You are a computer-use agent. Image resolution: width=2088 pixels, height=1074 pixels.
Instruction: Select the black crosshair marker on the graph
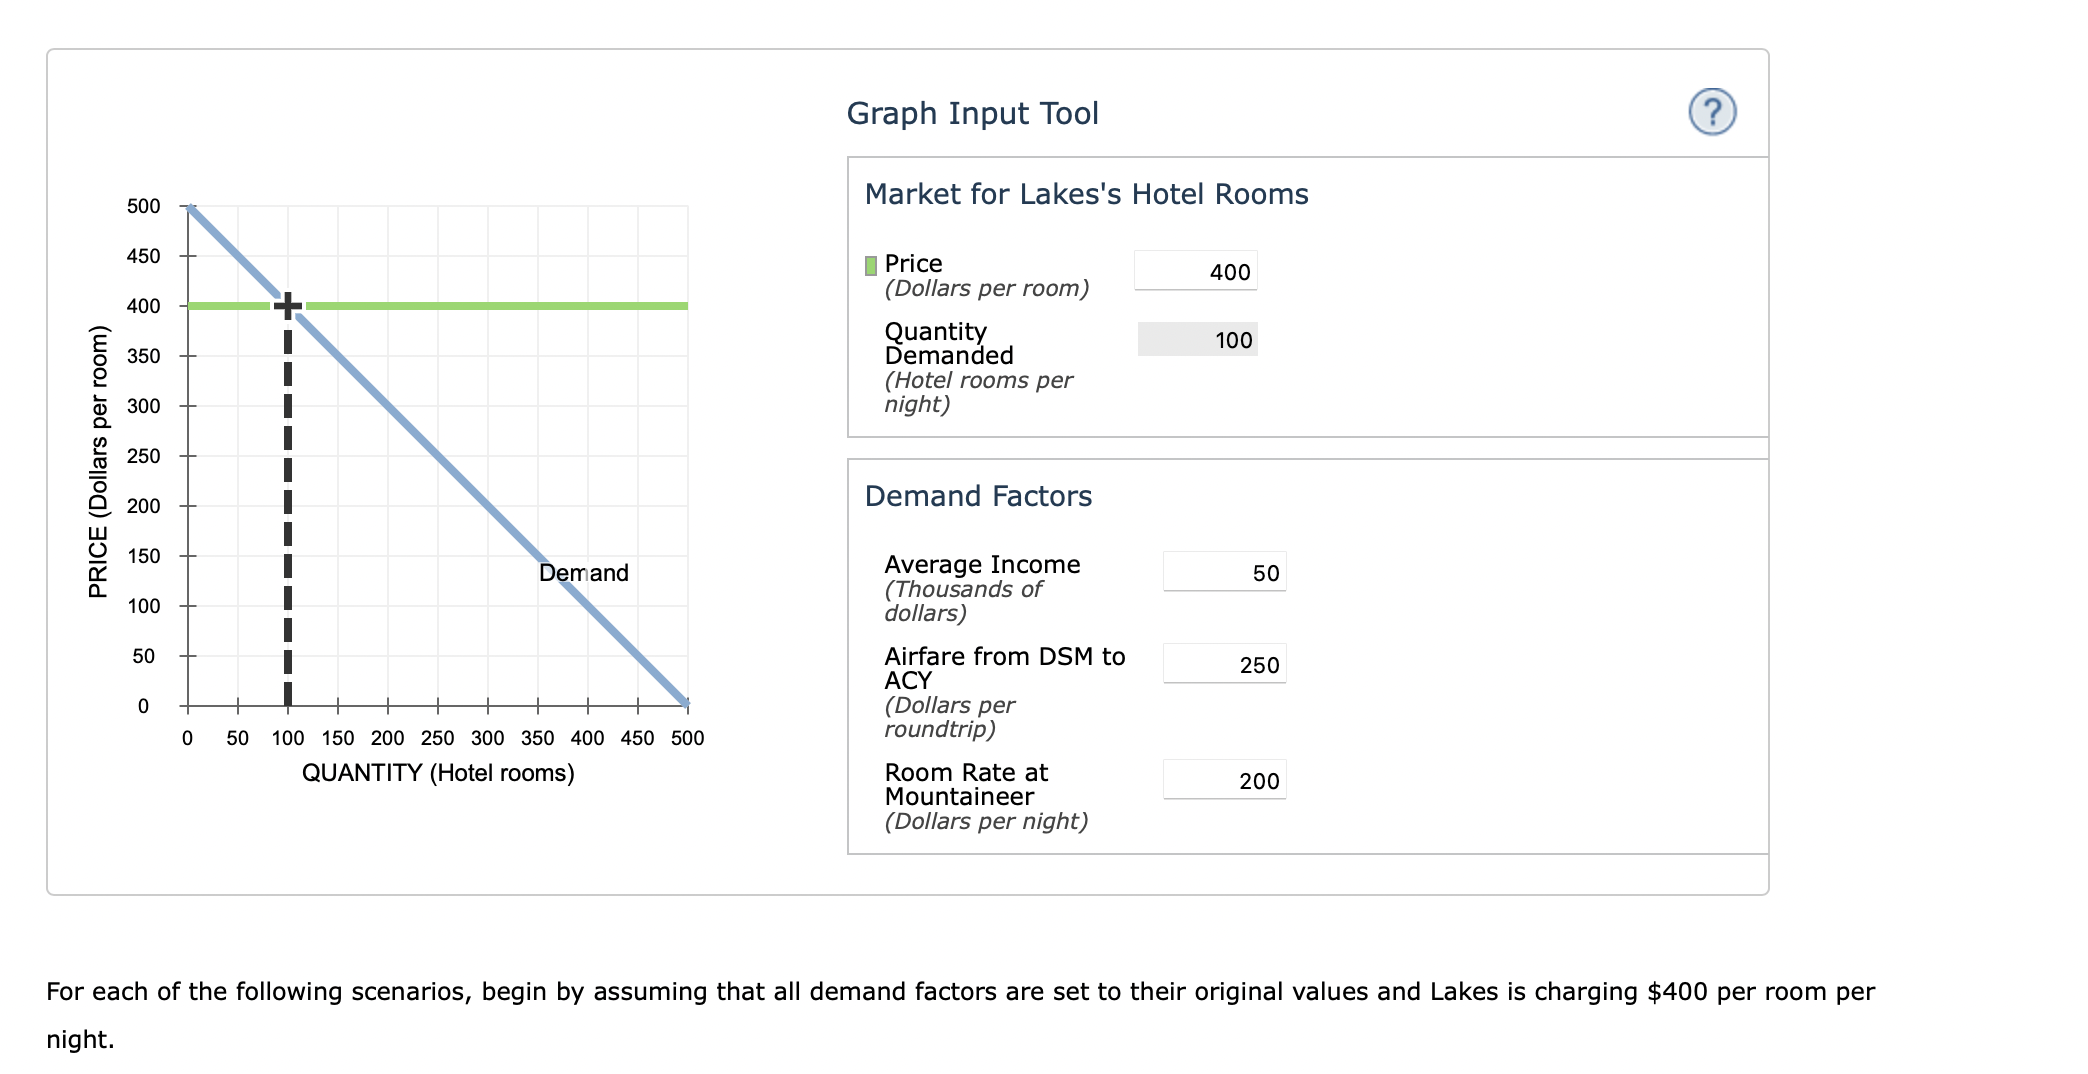coord(289,304)
